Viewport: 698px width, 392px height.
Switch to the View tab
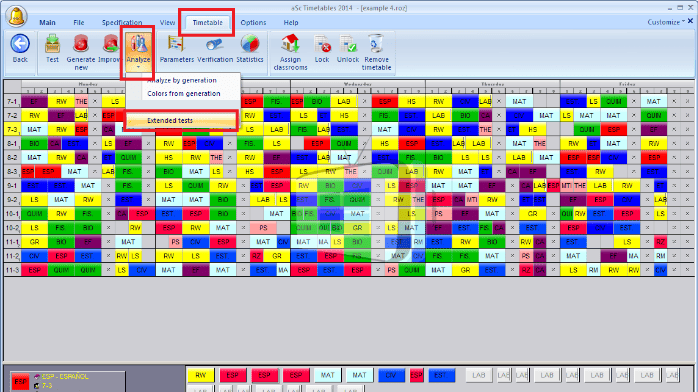167,22
